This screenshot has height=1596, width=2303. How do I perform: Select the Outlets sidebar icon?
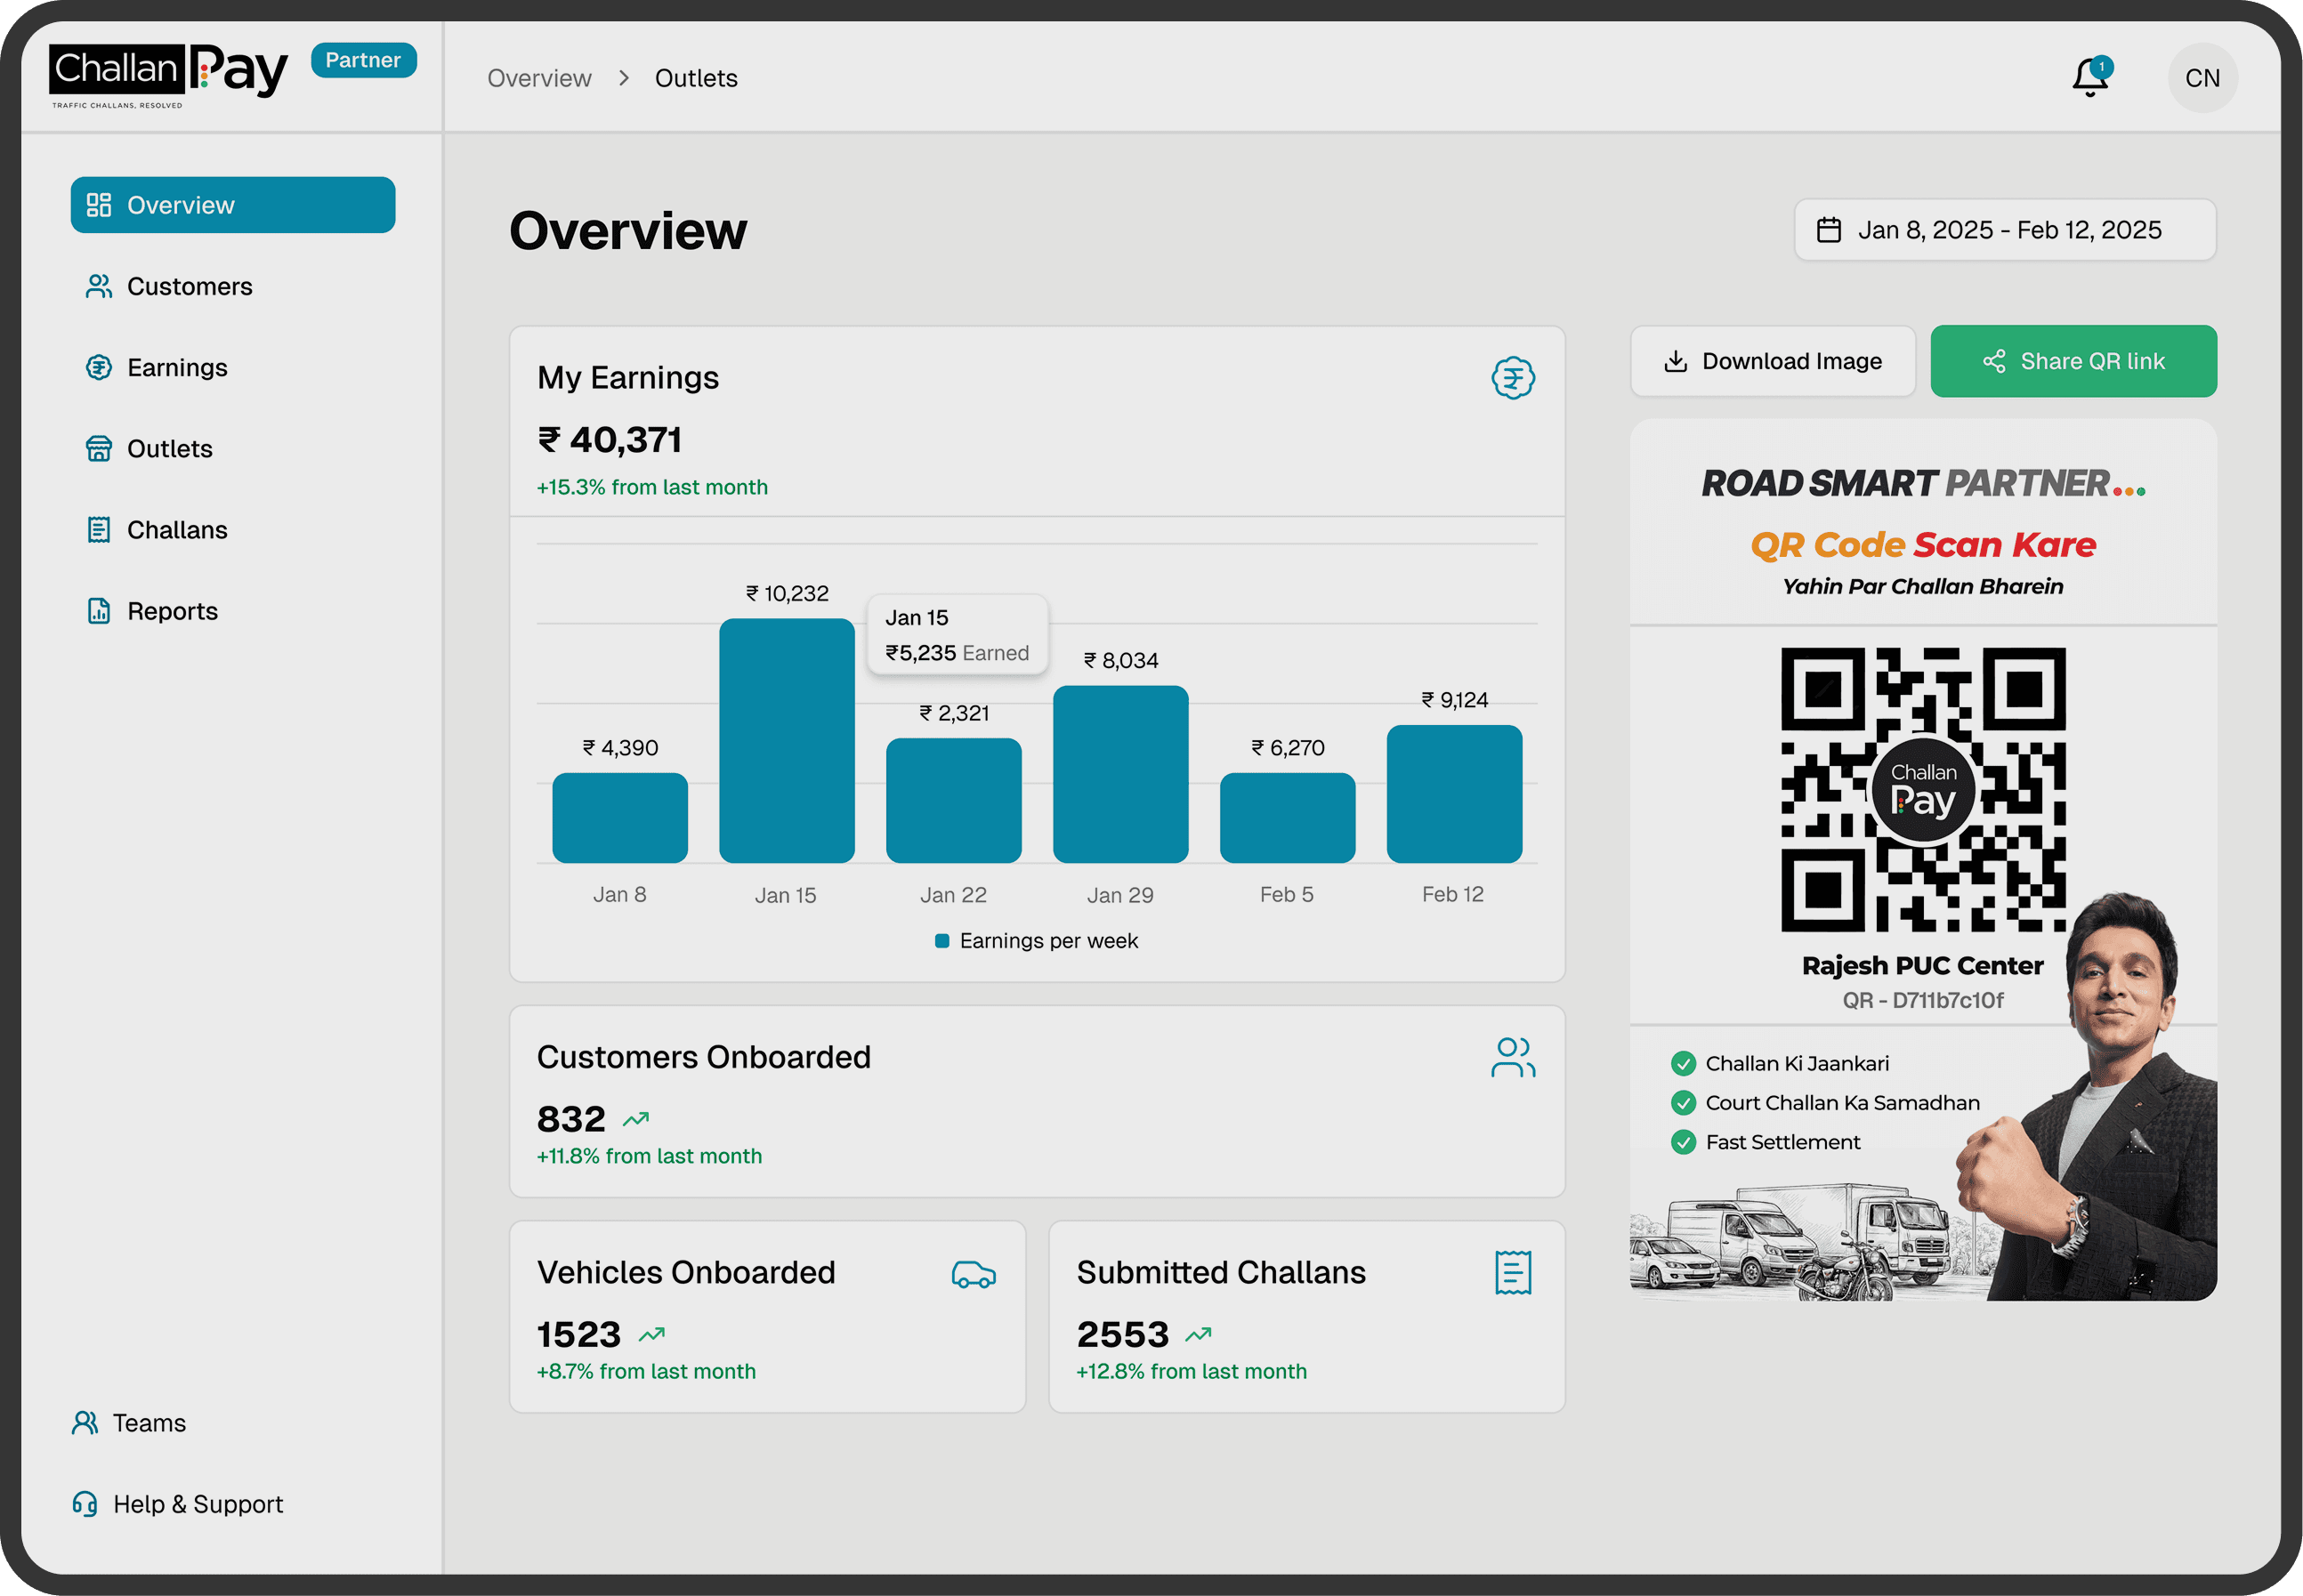tap(98, 448)
